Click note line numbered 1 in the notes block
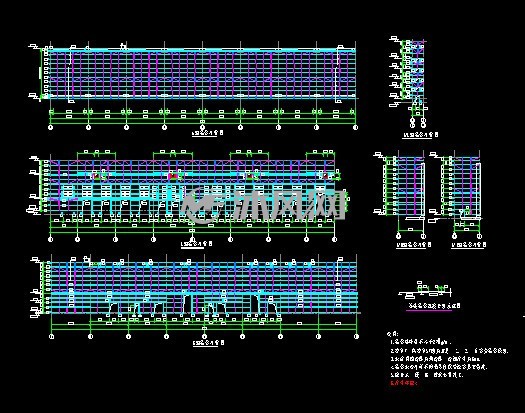Viewport: 525px width, 413px height. [x=421, y=342]
